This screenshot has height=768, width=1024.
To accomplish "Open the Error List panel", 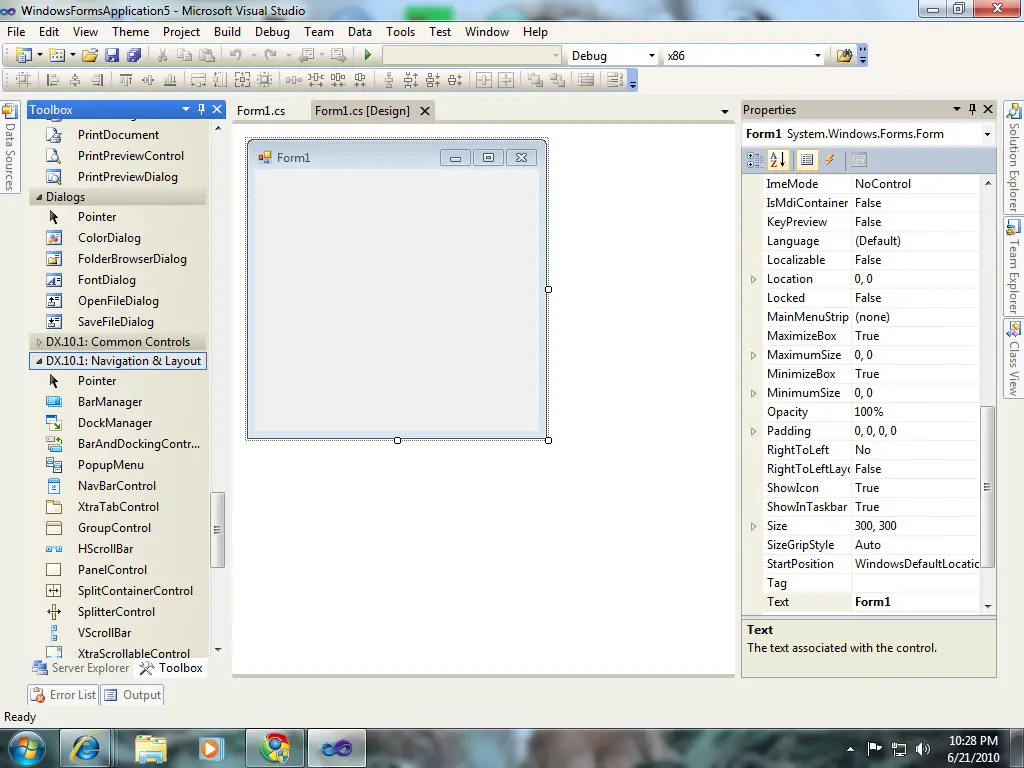I will 64,695.
